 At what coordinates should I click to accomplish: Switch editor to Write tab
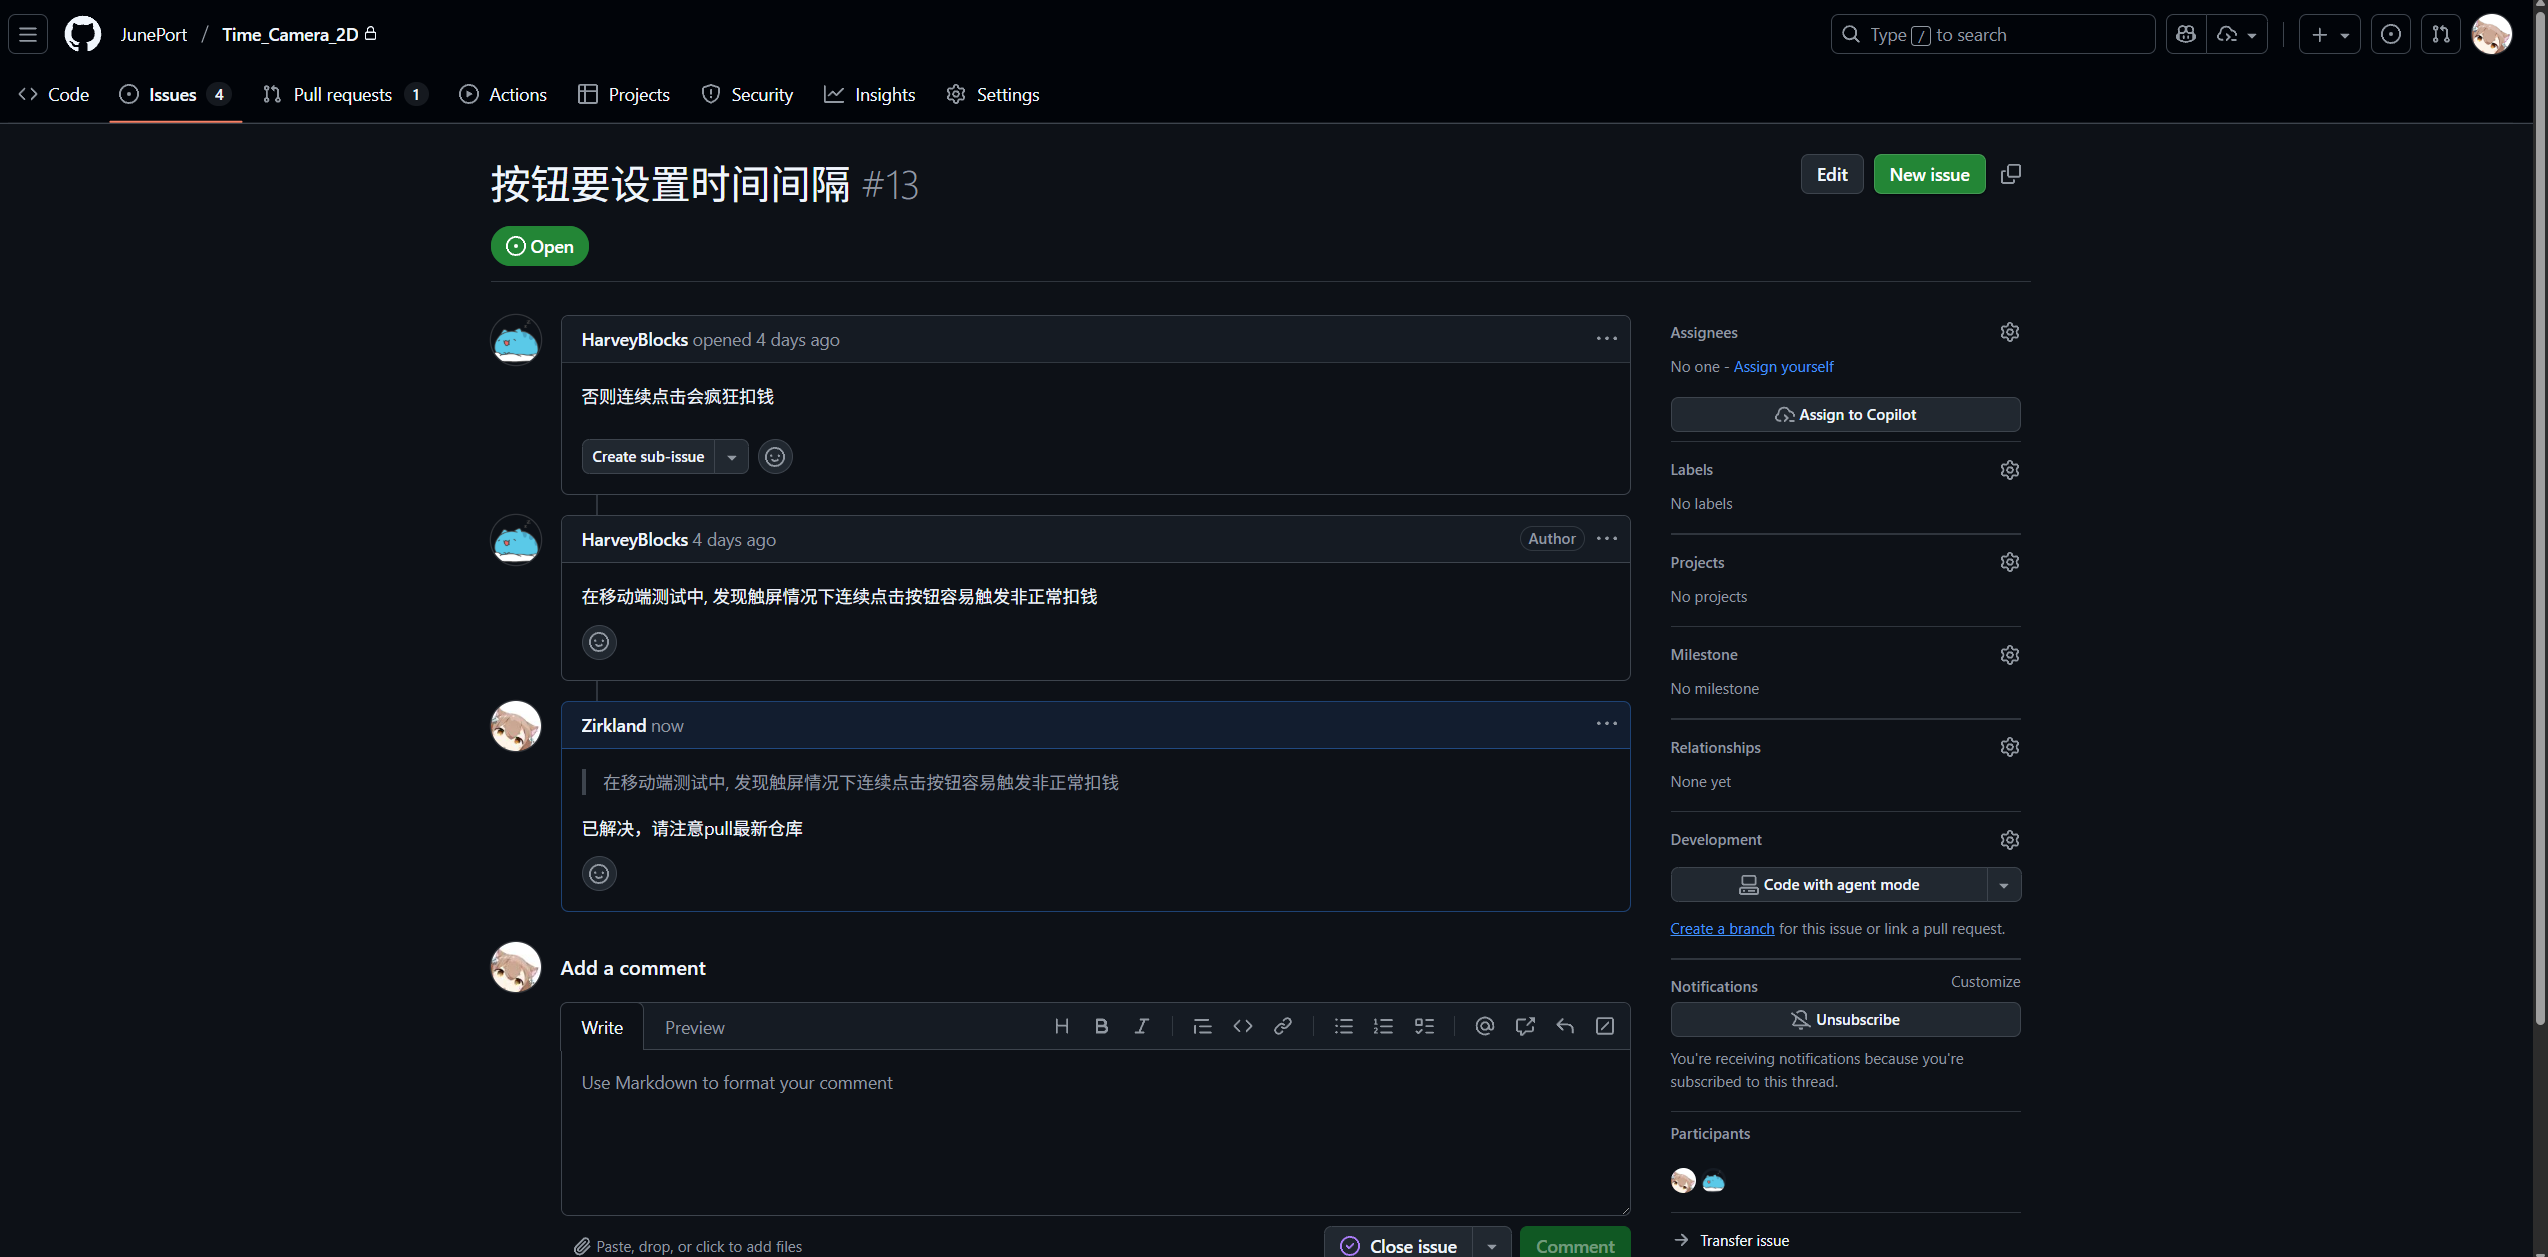pyautogui.click(x=602, y=1027)
